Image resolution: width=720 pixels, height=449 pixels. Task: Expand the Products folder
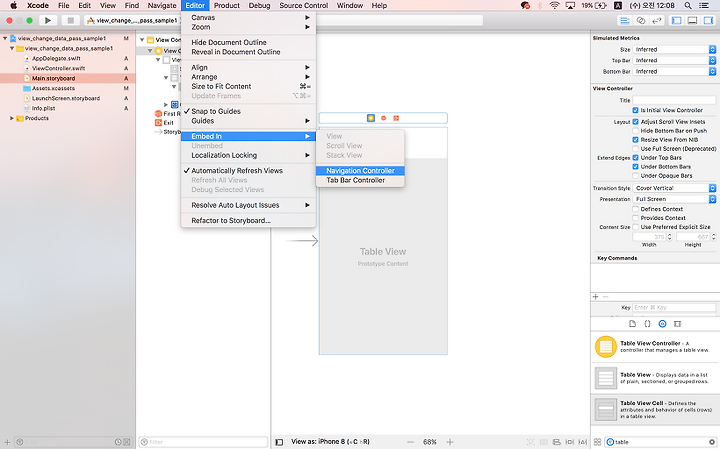pos(11,118)
